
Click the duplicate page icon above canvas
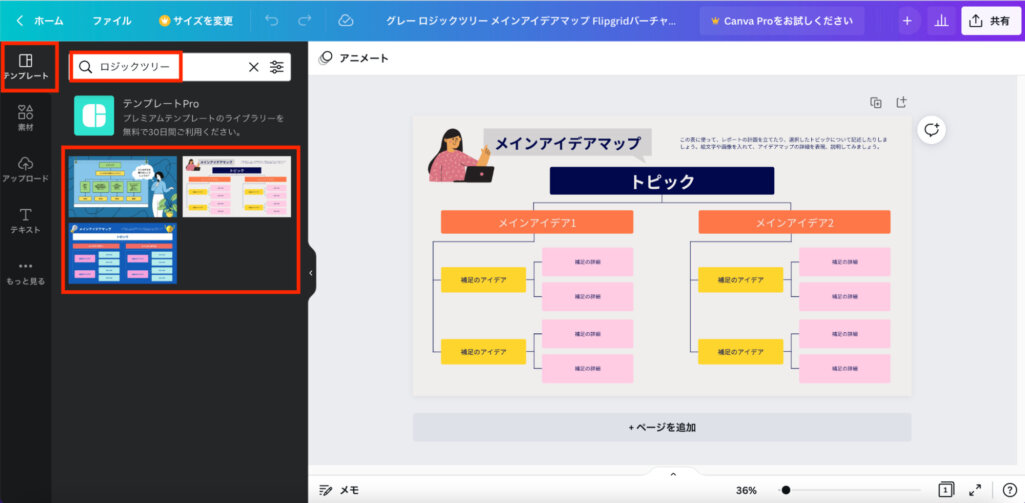876,102
